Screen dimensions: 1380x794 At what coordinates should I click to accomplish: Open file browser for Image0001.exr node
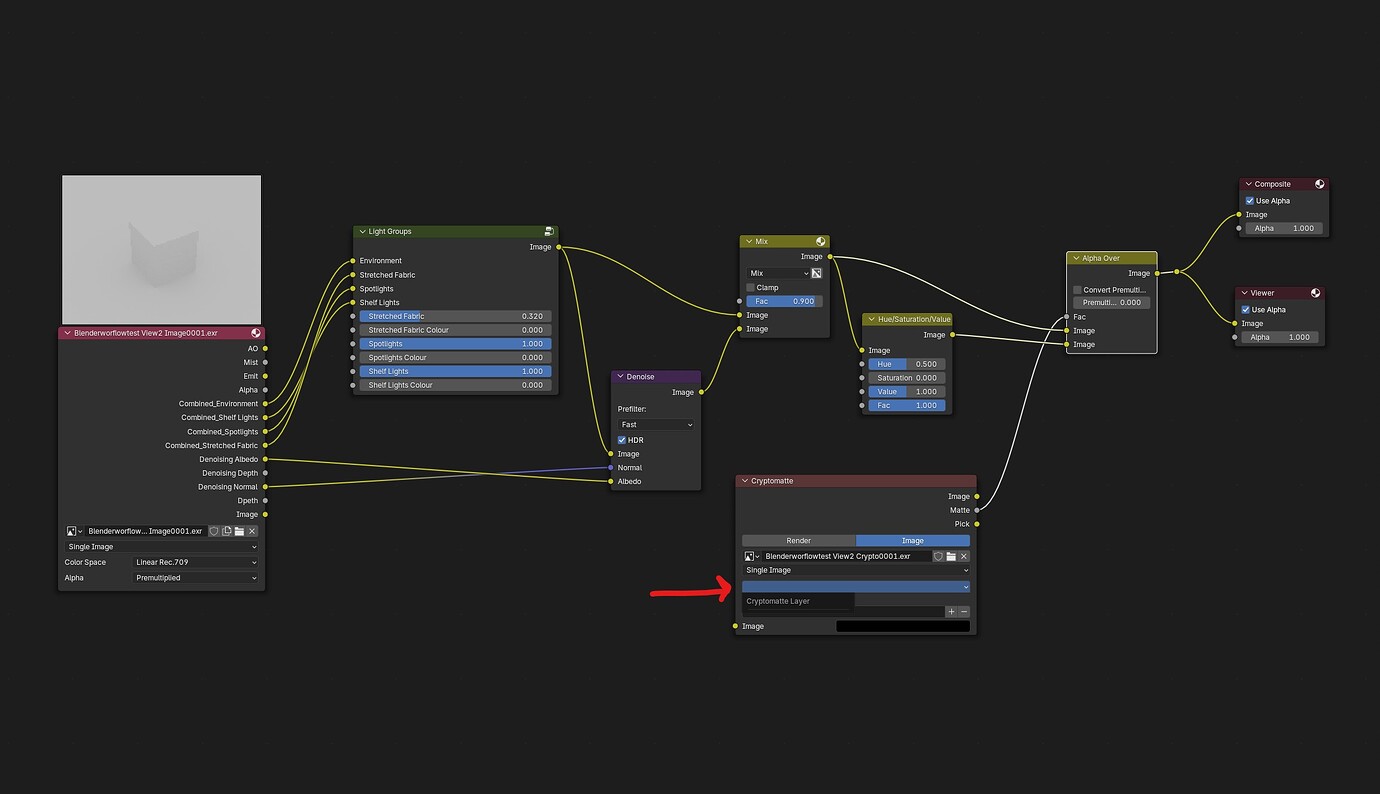tap(240, 531)
